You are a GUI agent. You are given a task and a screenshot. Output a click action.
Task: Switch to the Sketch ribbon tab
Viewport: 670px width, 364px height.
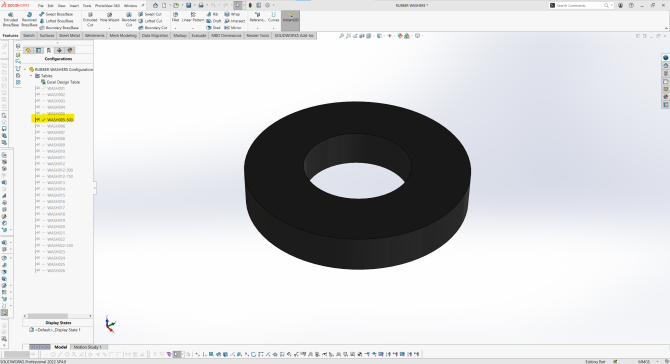[29, 35]
